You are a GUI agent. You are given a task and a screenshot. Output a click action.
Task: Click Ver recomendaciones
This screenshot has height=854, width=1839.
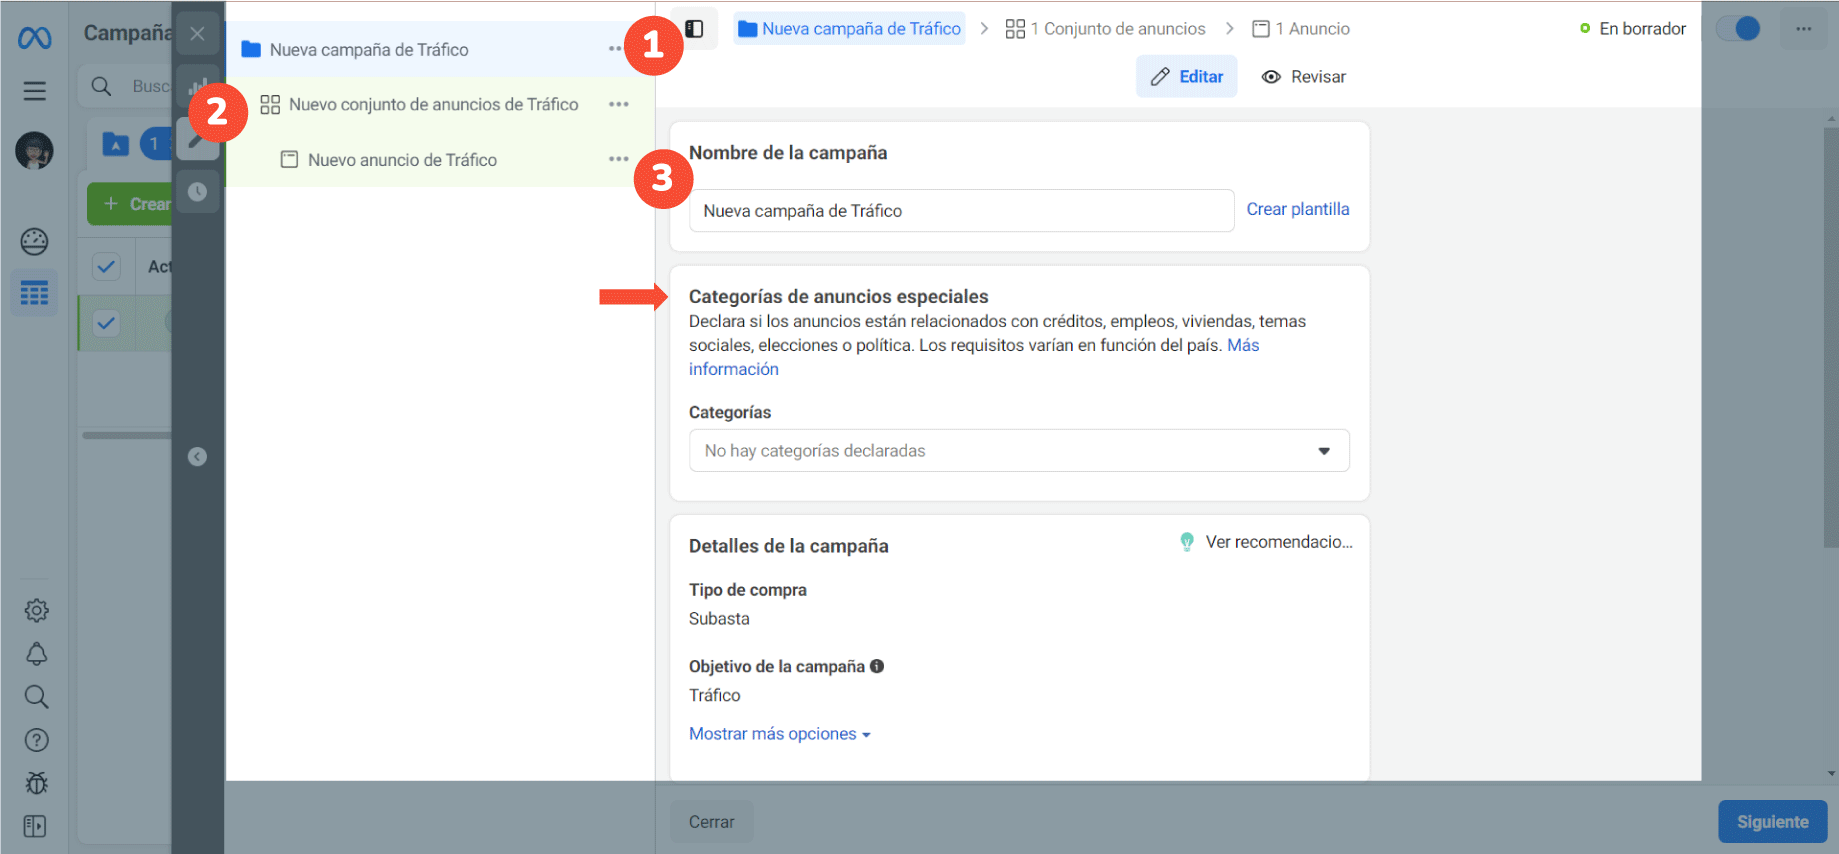tap(1278, 542)
